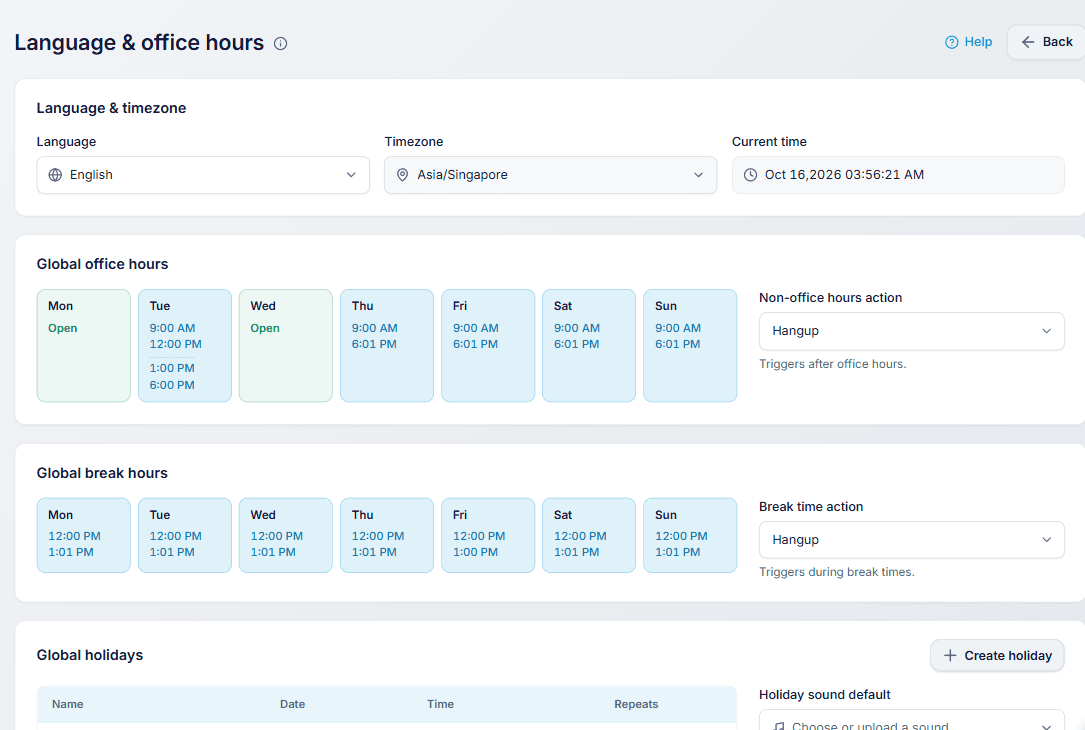1085x730 pixels.
Task: Click the clock icon in Current time
Action: click(750, 175)
